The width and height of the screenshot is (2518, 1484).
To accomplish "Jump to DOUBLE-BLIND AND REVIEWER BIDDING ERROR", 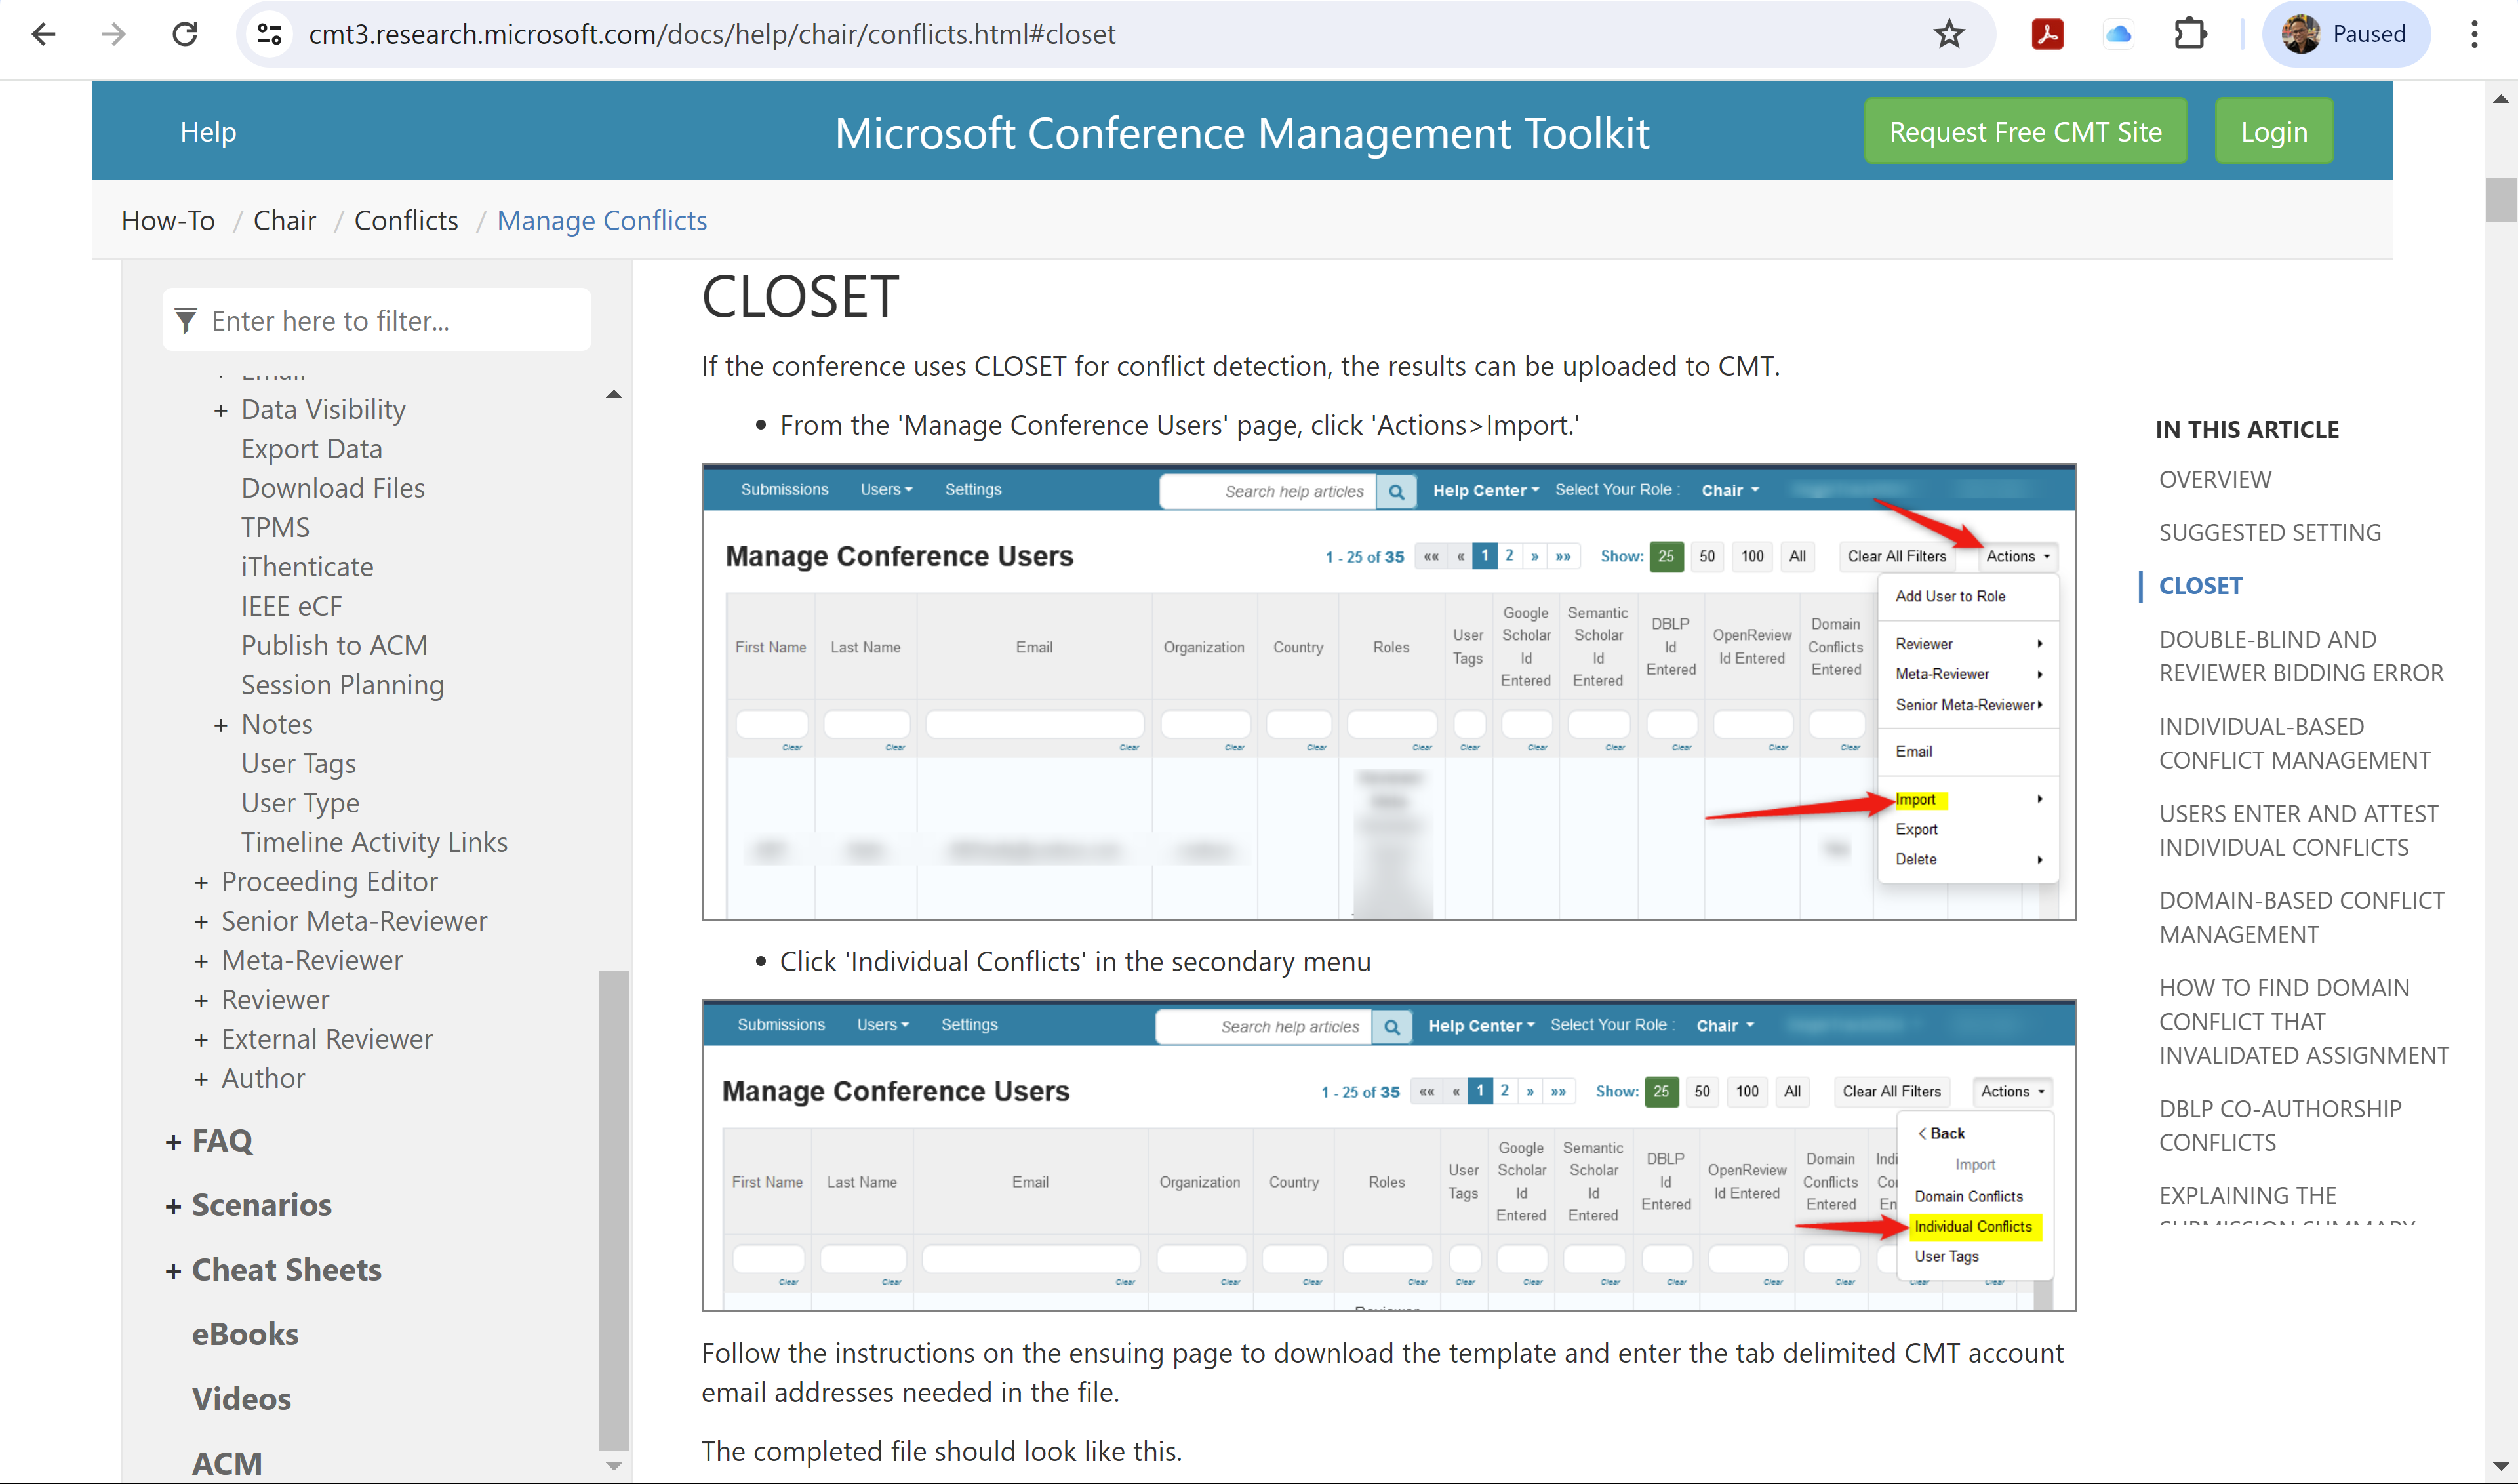I will click(2301, 656).
